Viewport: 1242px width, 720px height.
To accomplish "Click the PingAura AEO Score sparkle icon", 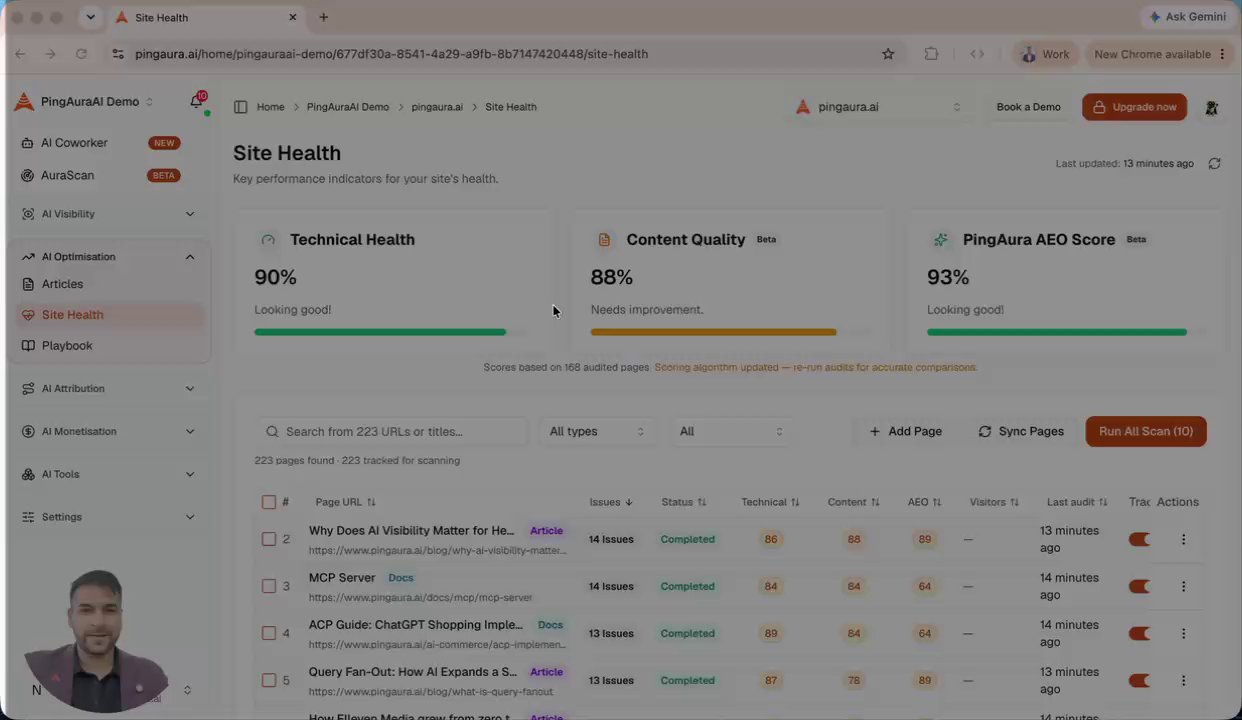I will coord(940,240).
